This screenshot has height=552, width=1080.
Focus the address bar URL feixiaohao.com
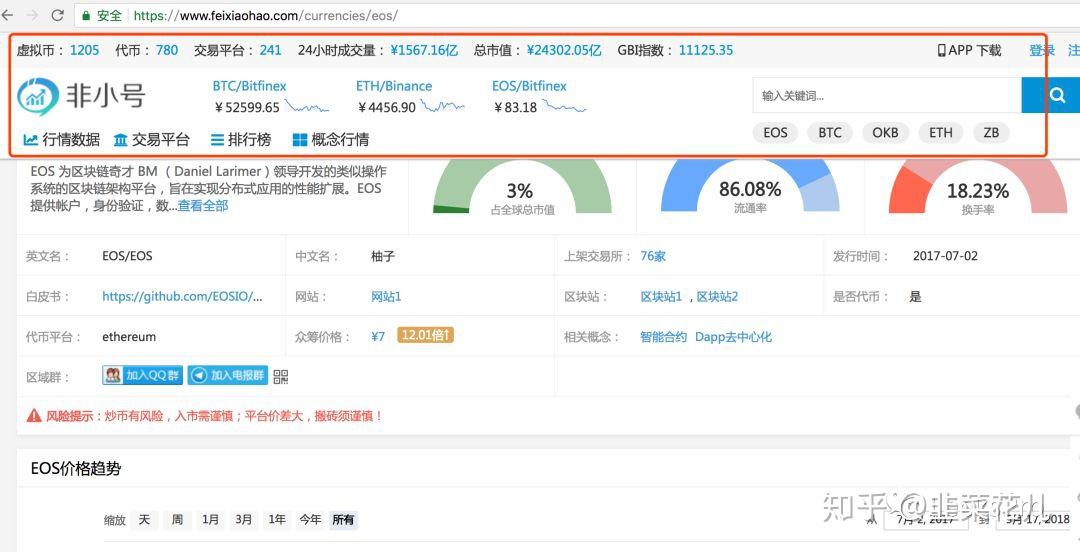(x=265, y=15)
